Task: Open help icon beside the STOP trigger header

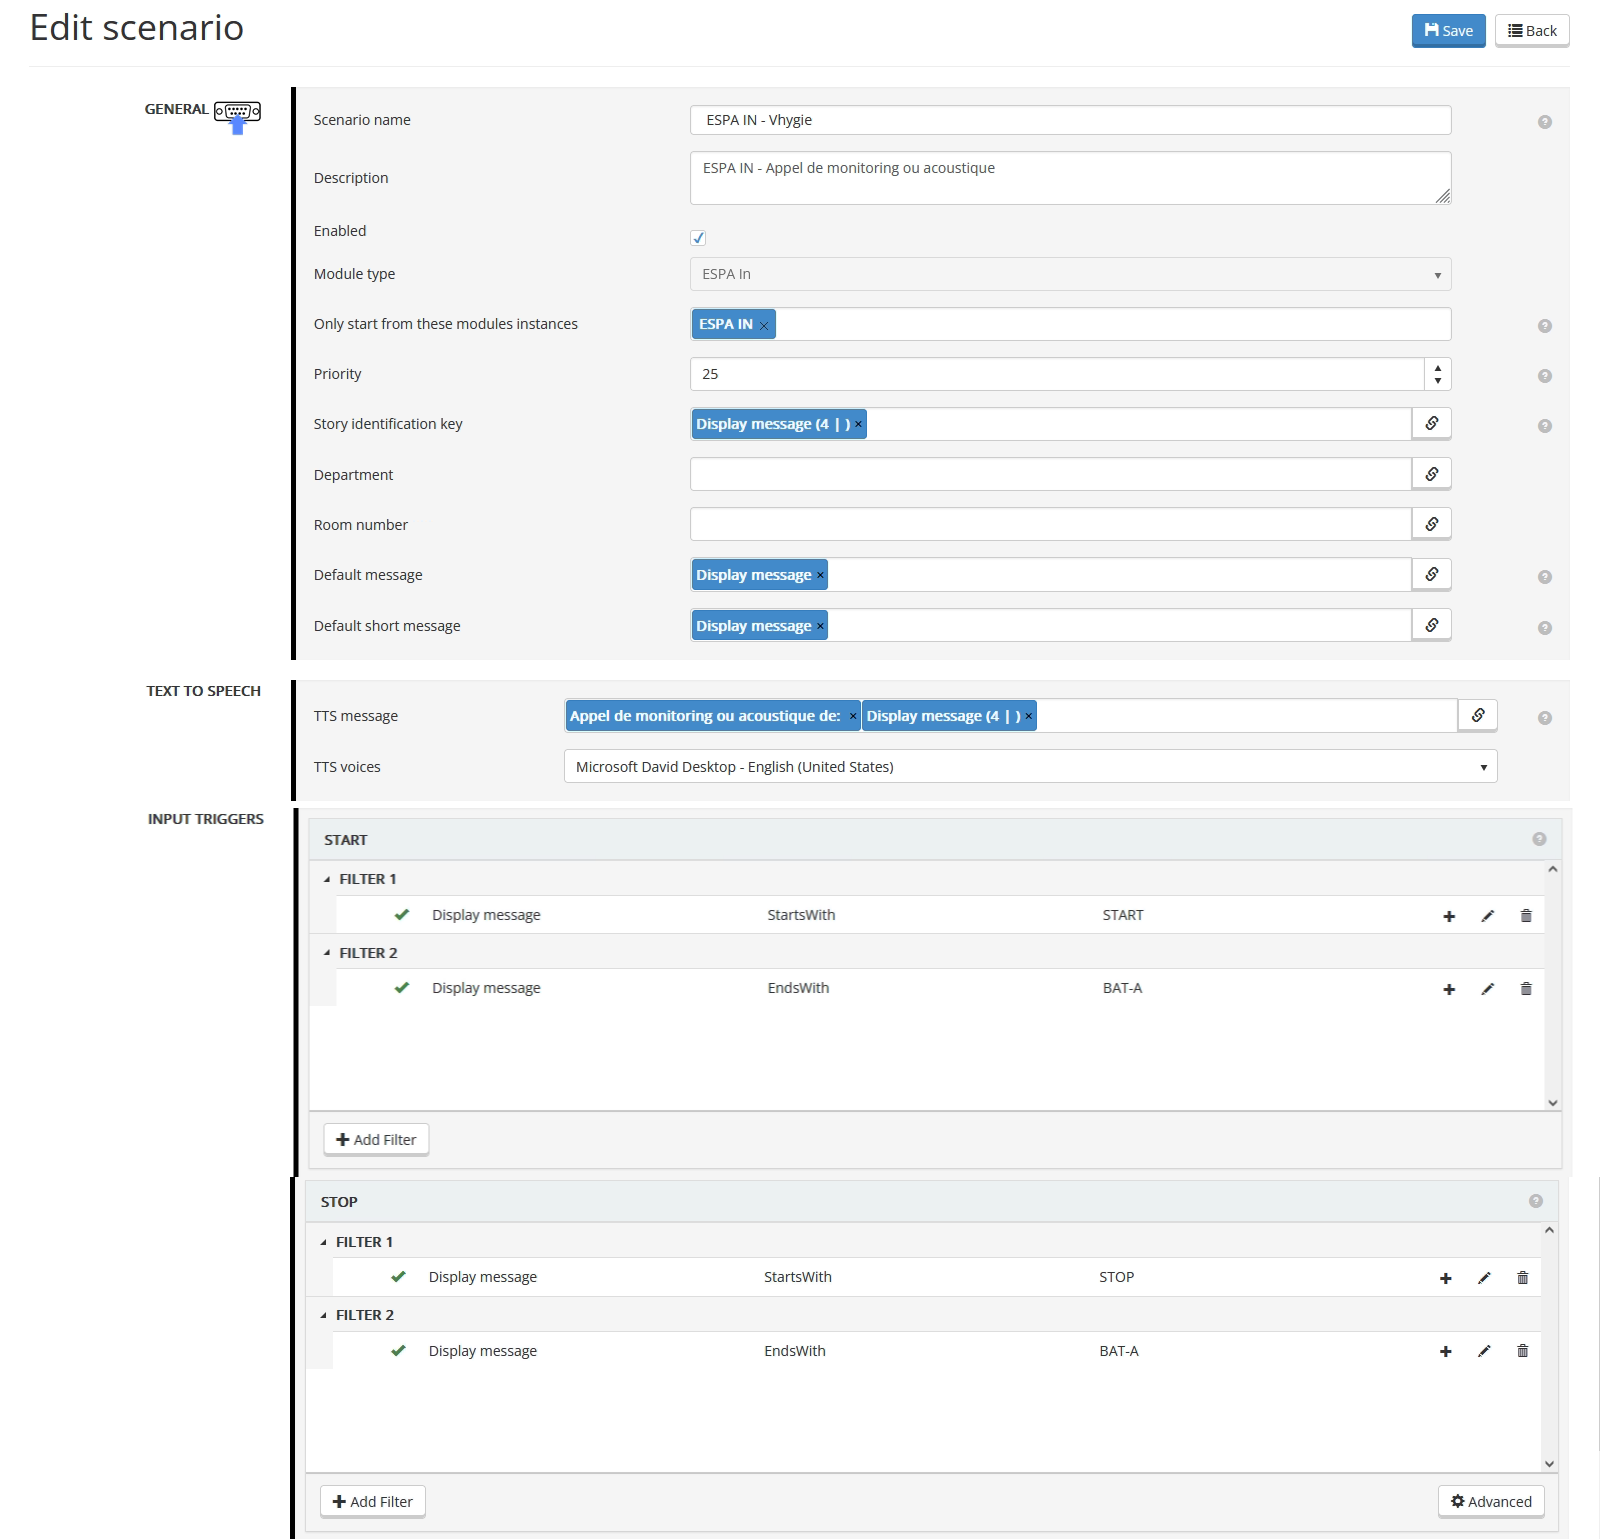Action: click(x=1536, y=1199)
